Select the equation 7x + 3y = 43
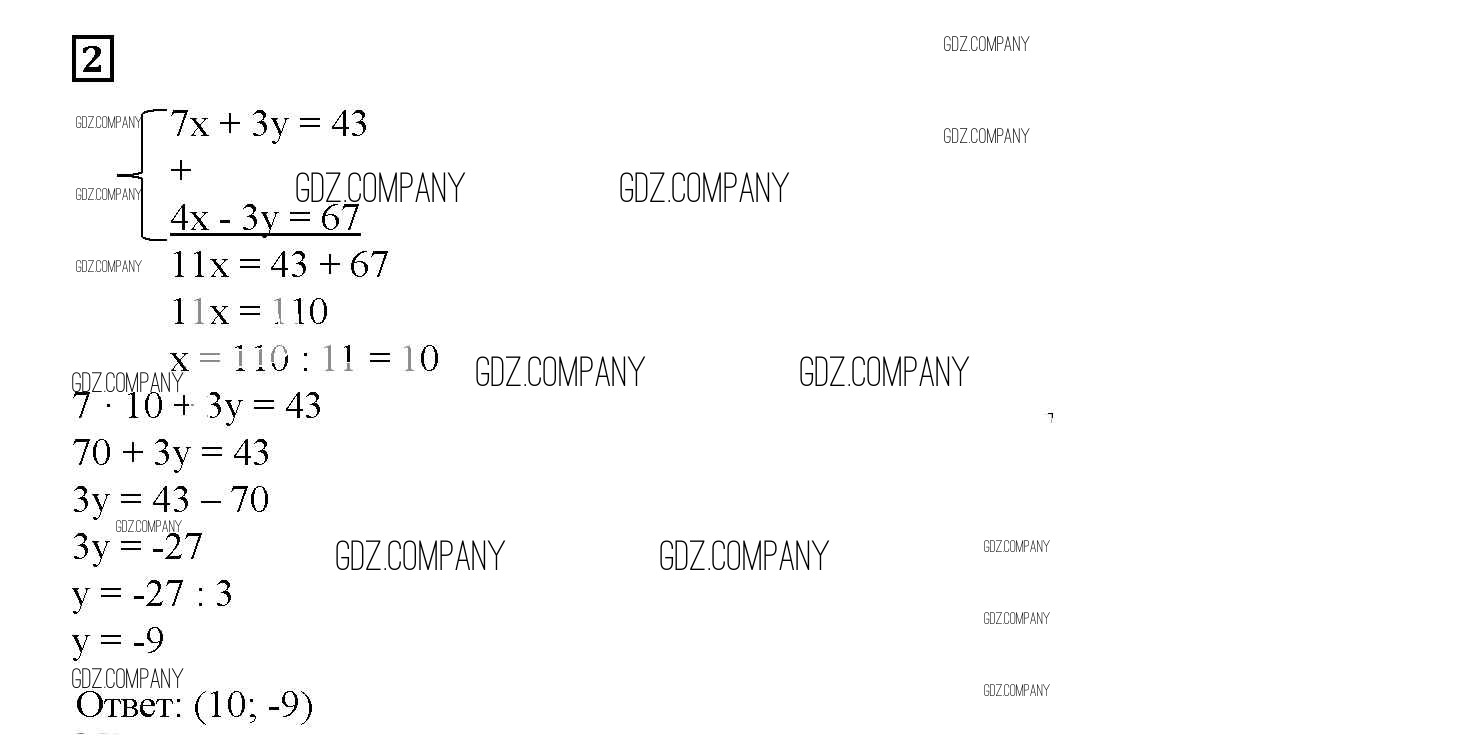 pos(268,124)
